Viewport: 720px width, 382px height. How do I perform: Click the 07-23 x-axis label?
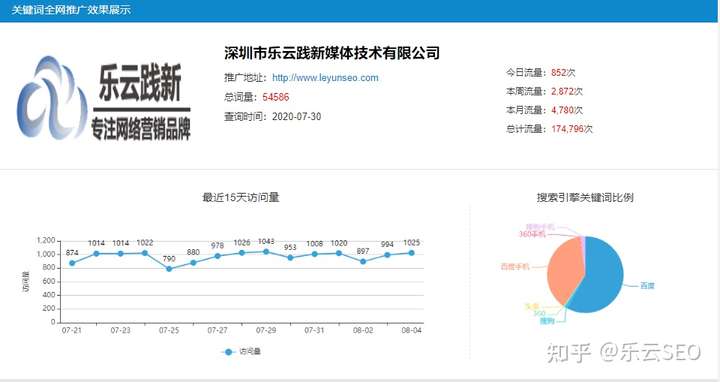[x=120, y=330]
